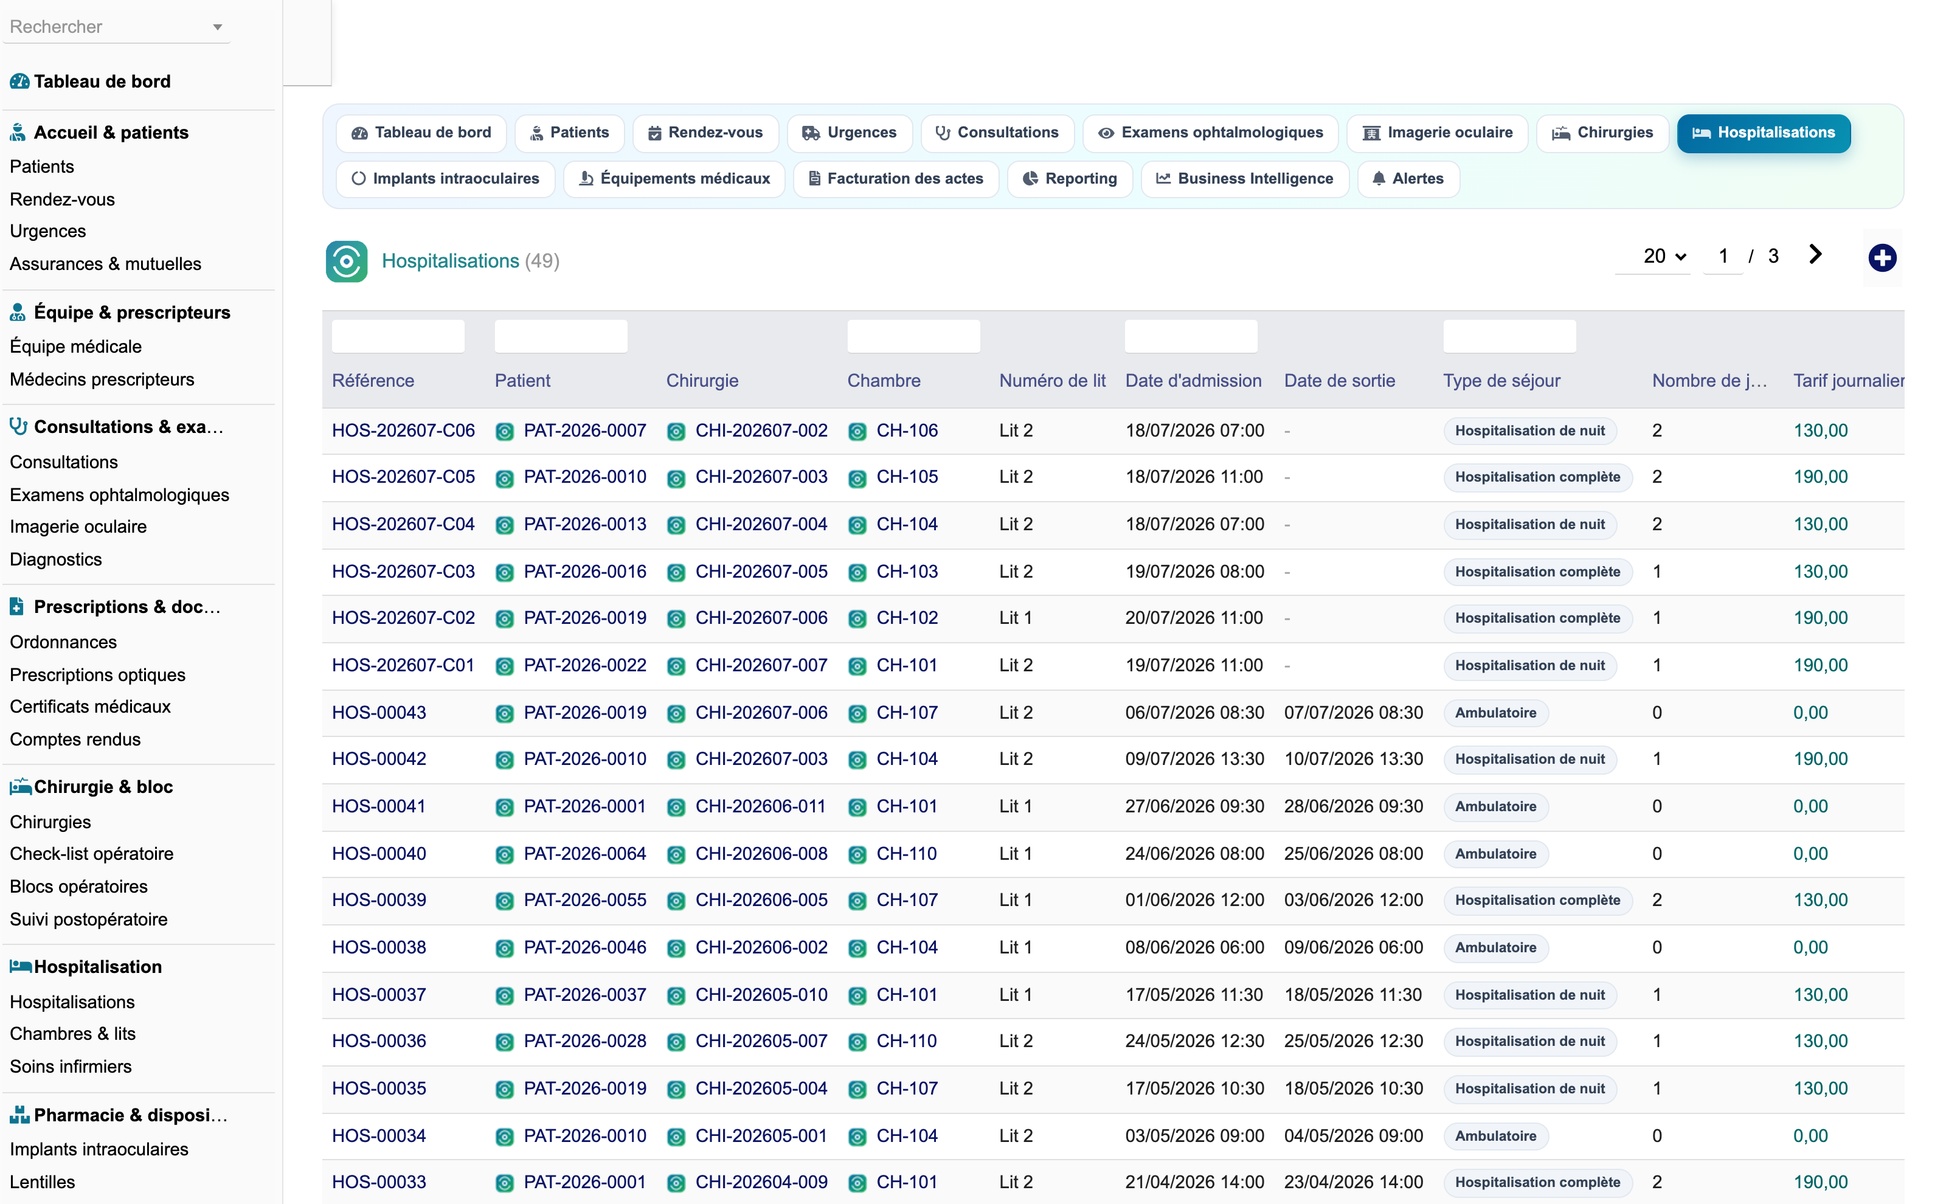Filter by Type de séjour input field
The image size is (1946, 1204).
pos(1509,336)
